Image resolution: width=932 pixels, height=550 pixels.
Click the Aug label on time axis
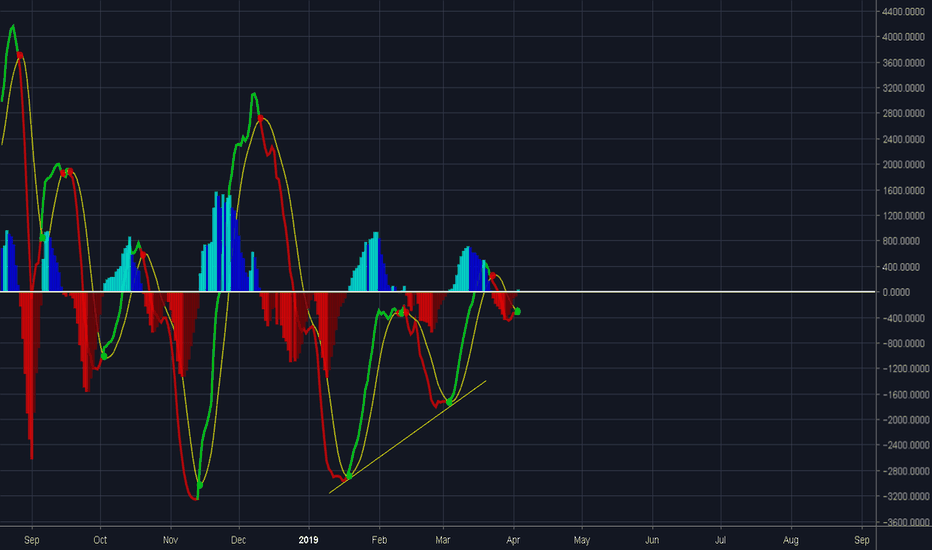[791, 540]
